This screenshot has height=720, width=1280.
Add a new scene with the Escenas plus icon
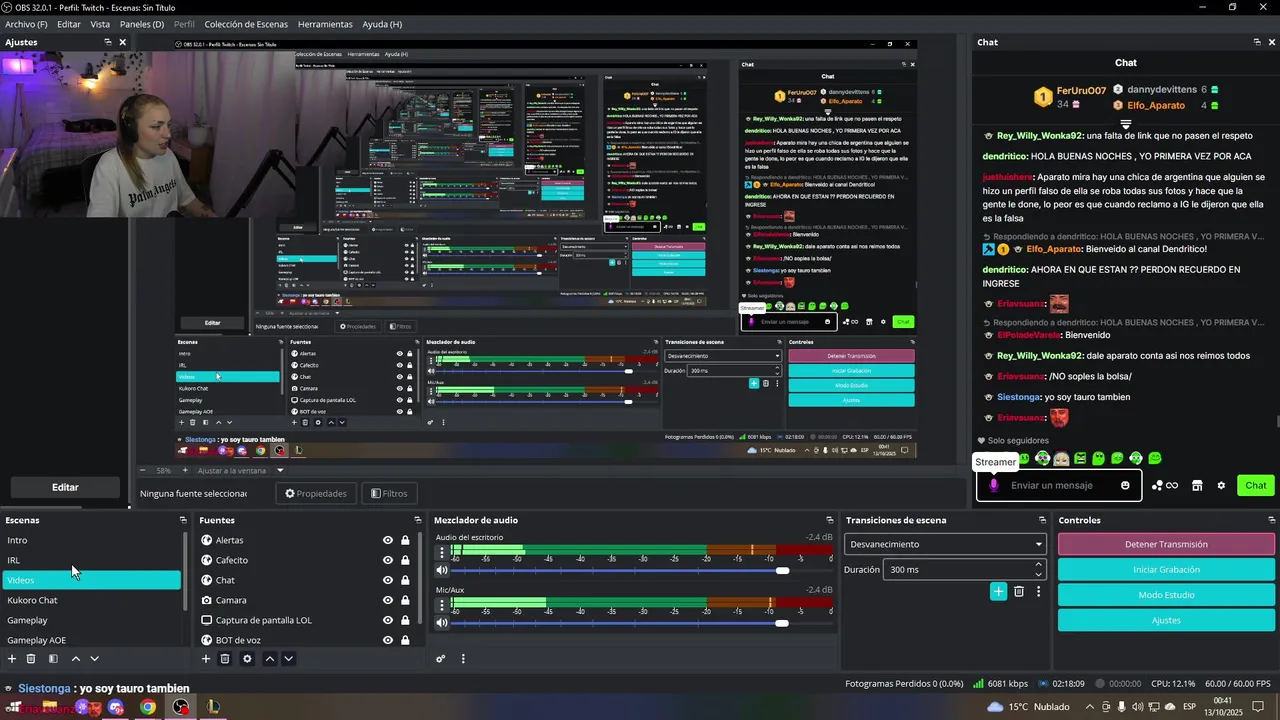[x=12, y=659]
